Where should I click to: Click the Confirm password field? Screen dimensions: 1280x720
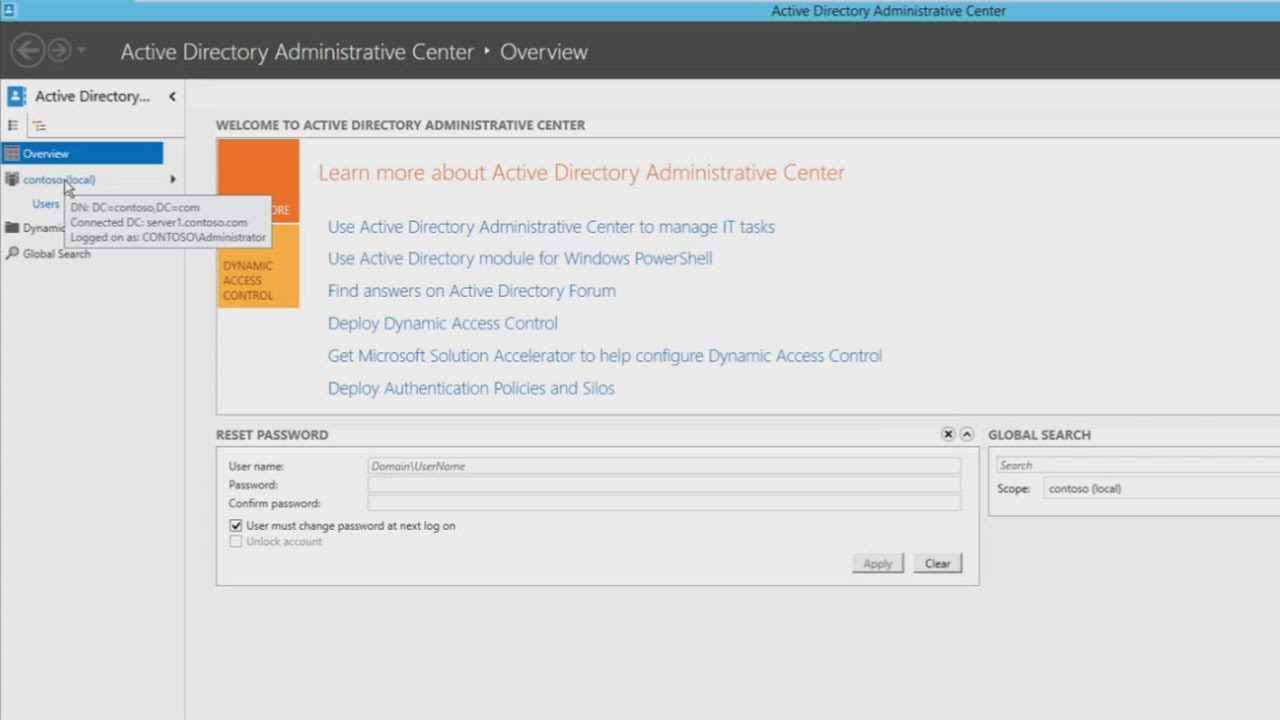(x=664, y=503)
